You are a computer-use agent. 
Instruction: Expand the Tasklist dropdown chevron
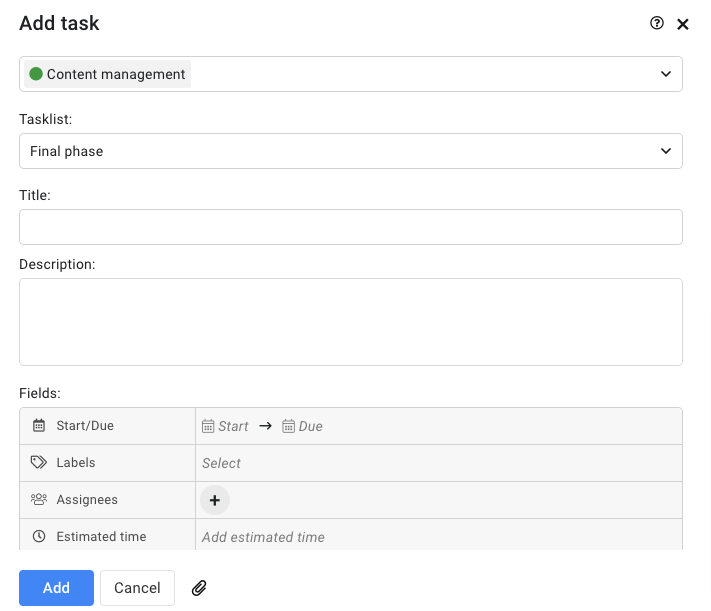click(666, 151)
